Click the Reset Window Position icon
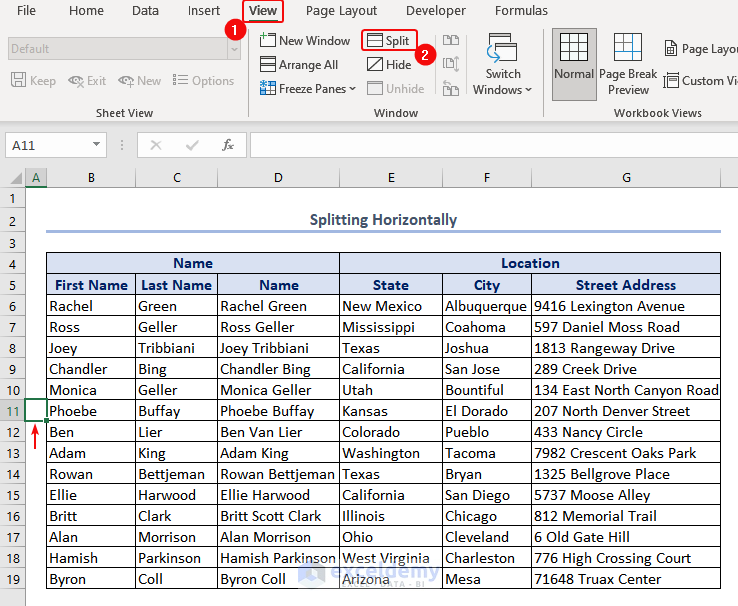This screenshot has height=606, width=738. tap(451, 88)
